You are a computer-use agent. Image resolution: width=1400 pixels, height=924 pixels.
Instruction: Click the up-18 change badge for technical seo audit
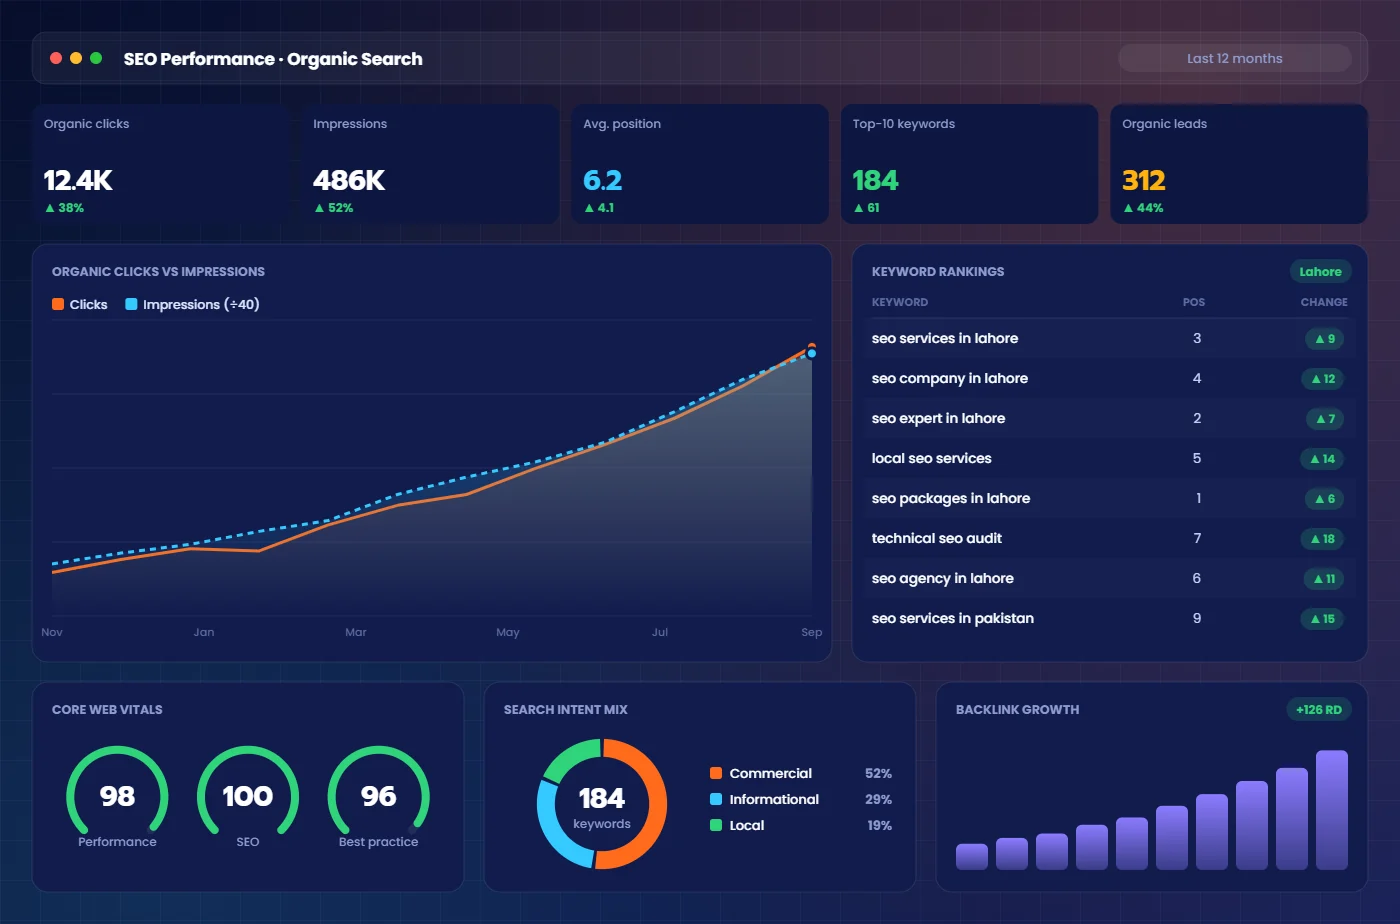click(1323, 539)
